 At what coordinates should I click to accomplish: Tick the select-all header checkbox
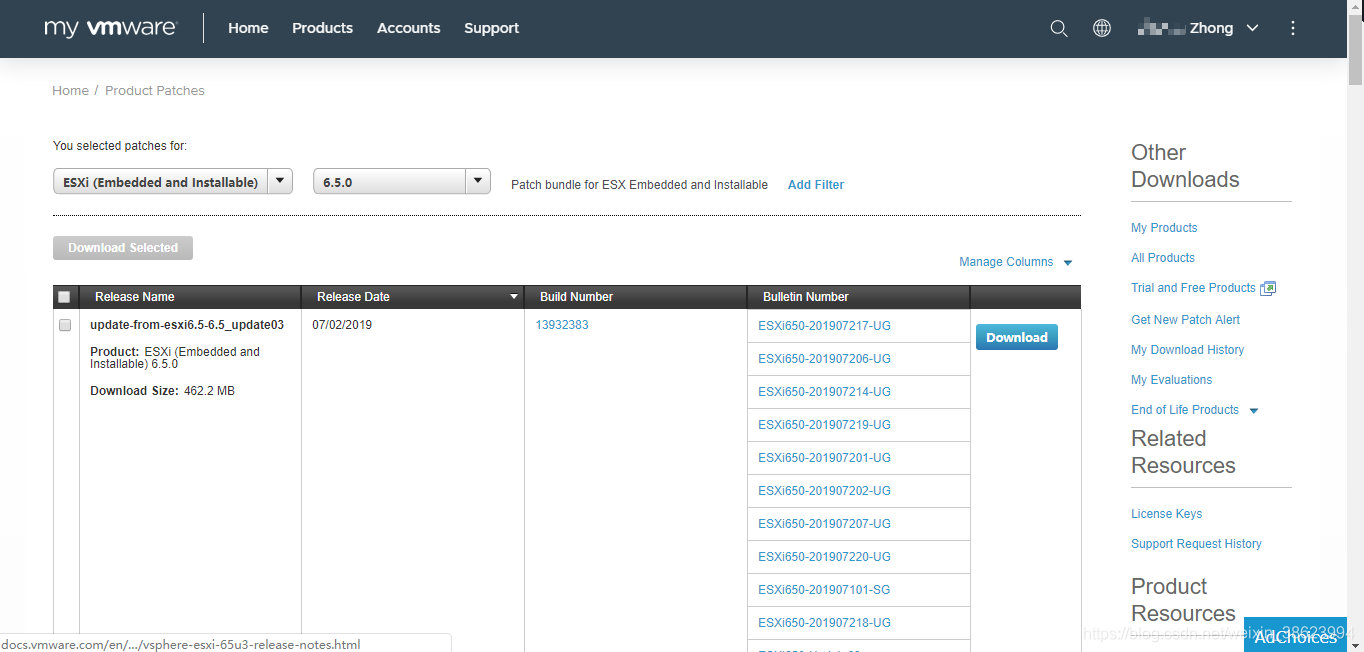64,297
